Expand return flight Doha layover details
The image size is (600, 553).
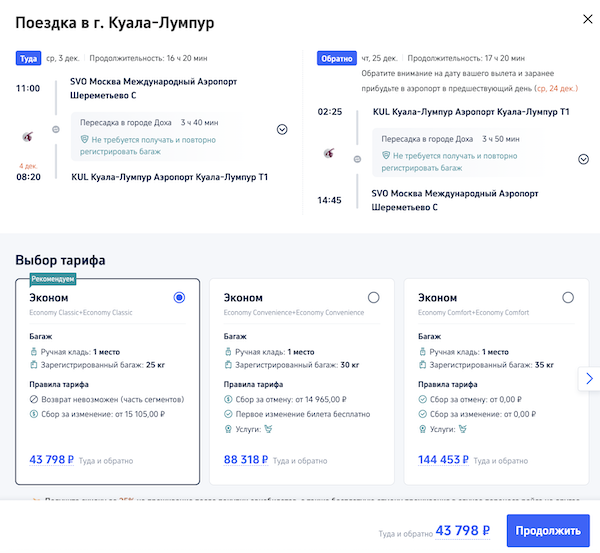[x=584, y=158]
